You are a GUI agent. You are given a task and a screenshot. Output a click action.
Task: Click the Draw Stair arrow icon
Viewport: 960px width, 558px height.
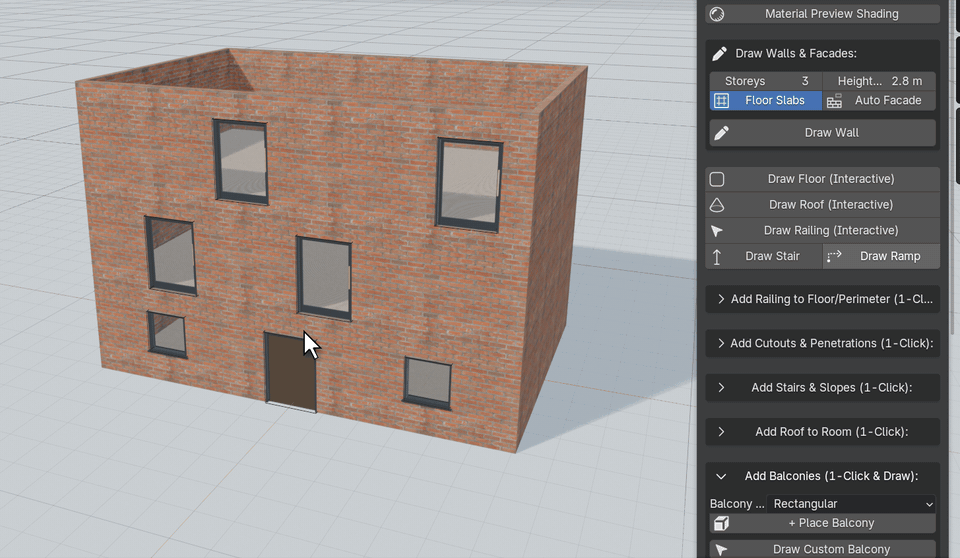tap(717, 257)
